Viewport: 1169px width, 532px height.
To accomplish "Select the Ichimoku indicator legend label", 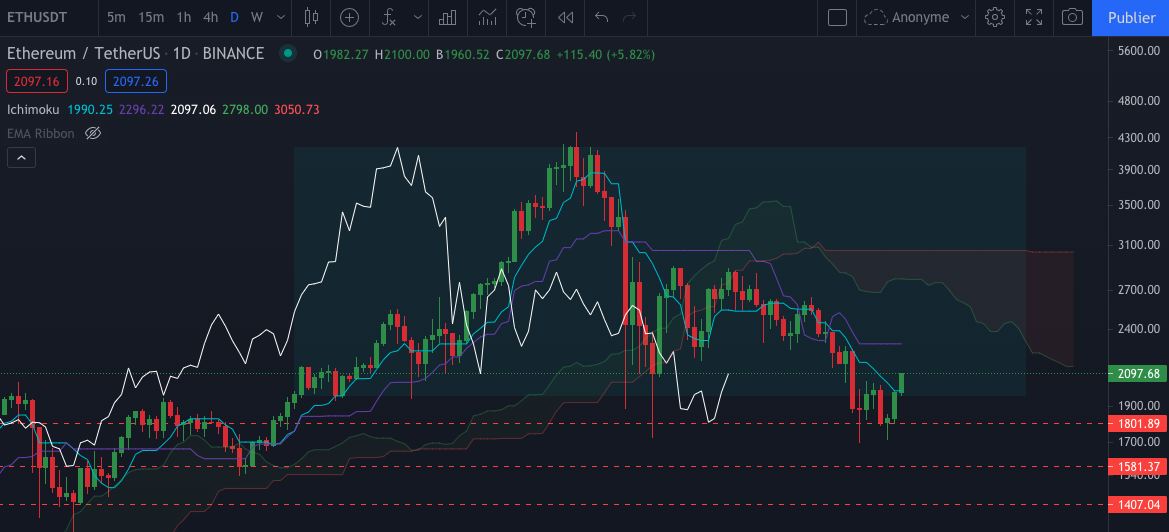I will tap(34, 110).
